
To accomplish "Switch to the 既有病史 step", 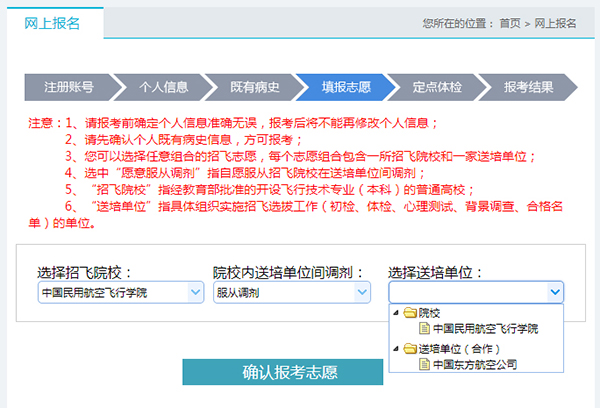I will click(x=254, y=87).
